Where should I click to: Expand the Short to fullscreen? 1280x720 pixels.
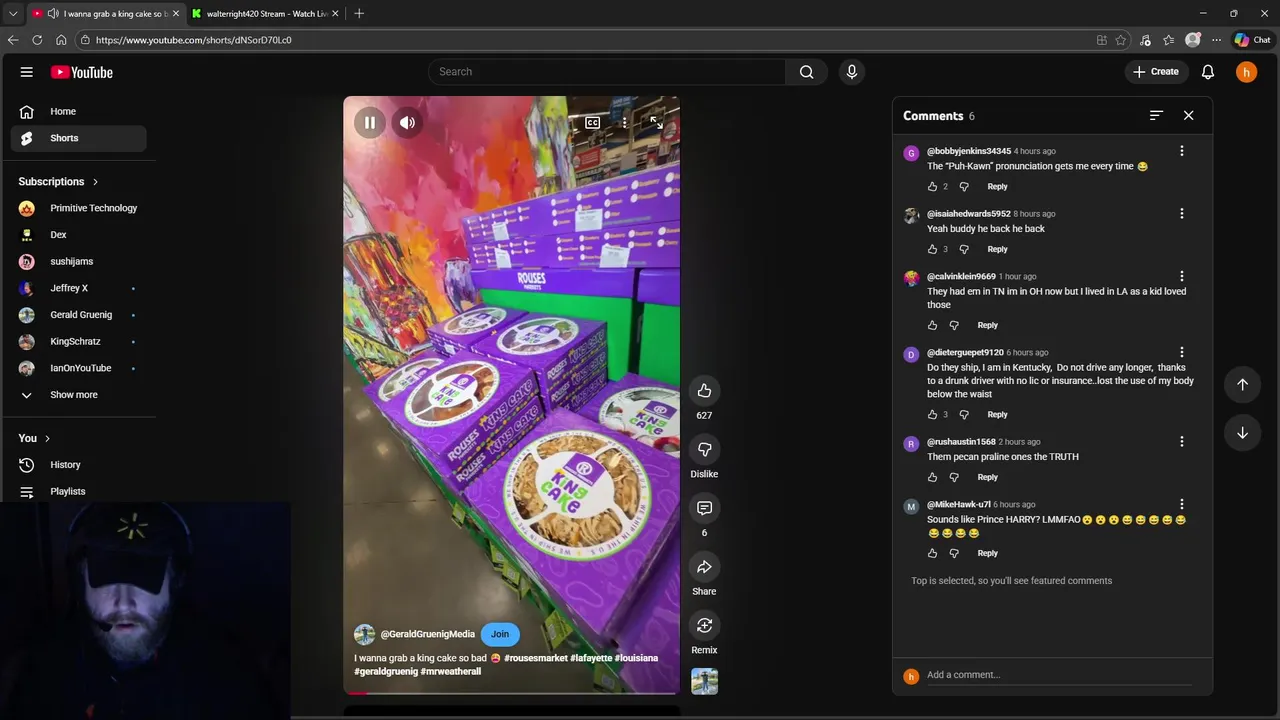(656, 123)
